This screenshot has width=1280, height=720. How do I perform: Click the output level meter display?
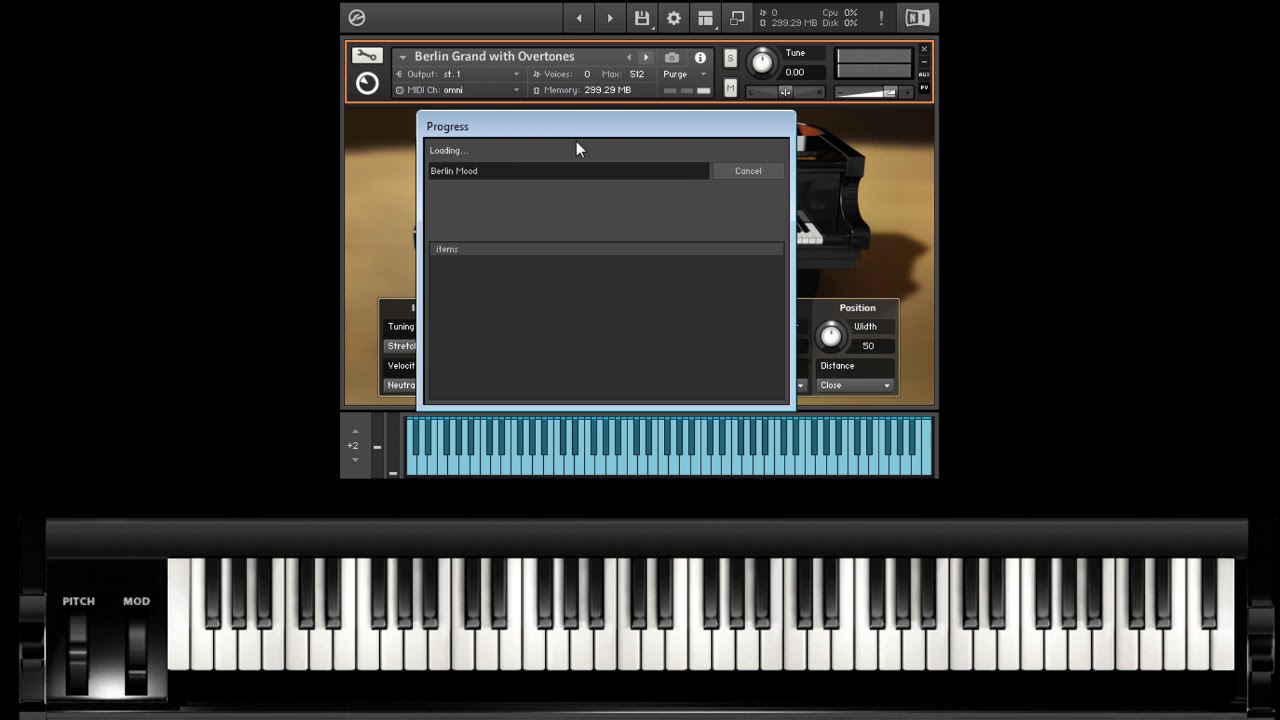(x=874, y=64)
